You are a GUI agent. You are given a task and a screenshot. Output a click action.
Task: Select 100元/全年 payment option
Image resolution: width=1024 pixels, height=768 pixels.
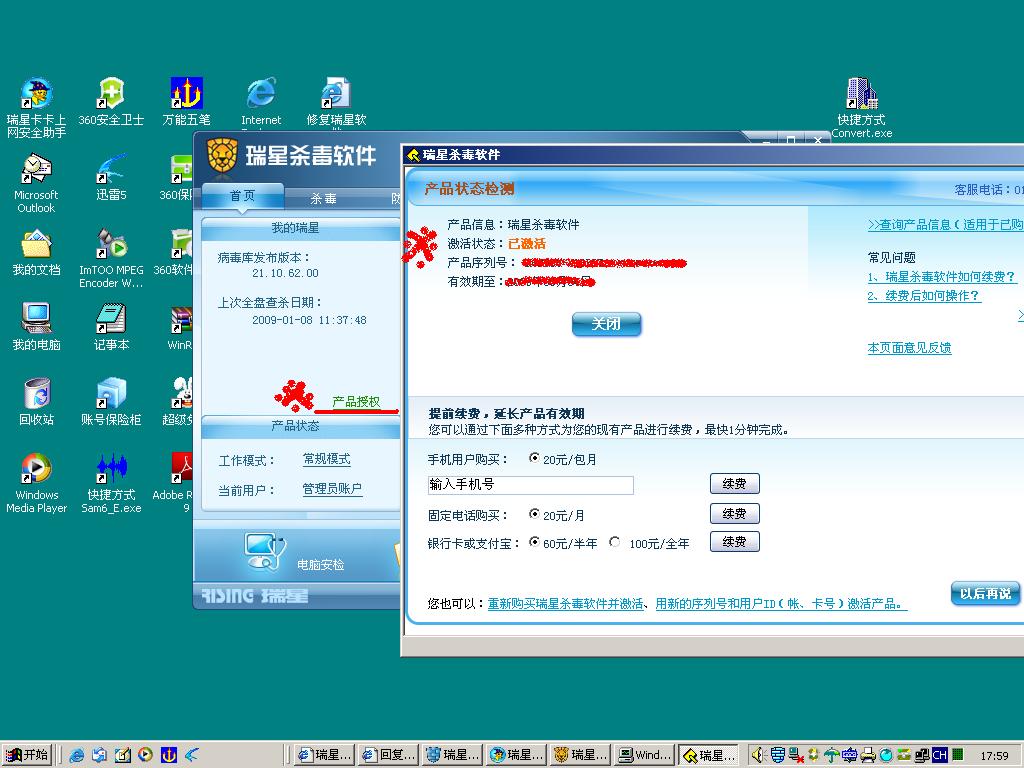(615, 542)
